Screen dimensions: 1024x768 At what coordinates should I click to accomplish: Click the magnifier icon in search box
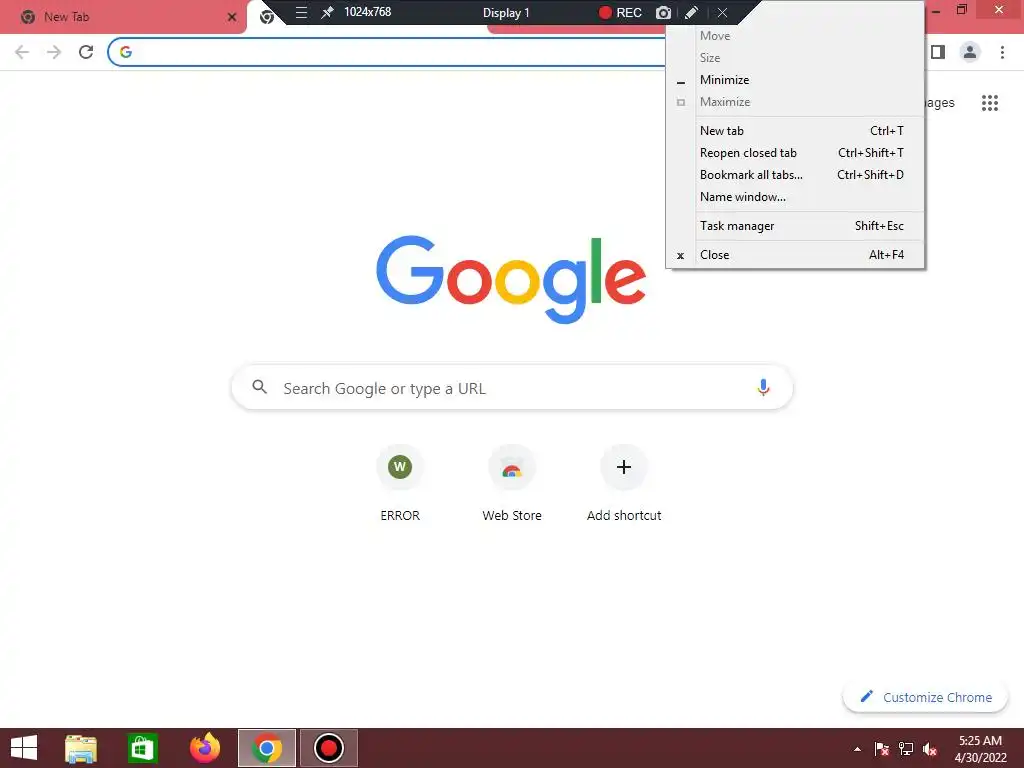(x=259, y=387)
